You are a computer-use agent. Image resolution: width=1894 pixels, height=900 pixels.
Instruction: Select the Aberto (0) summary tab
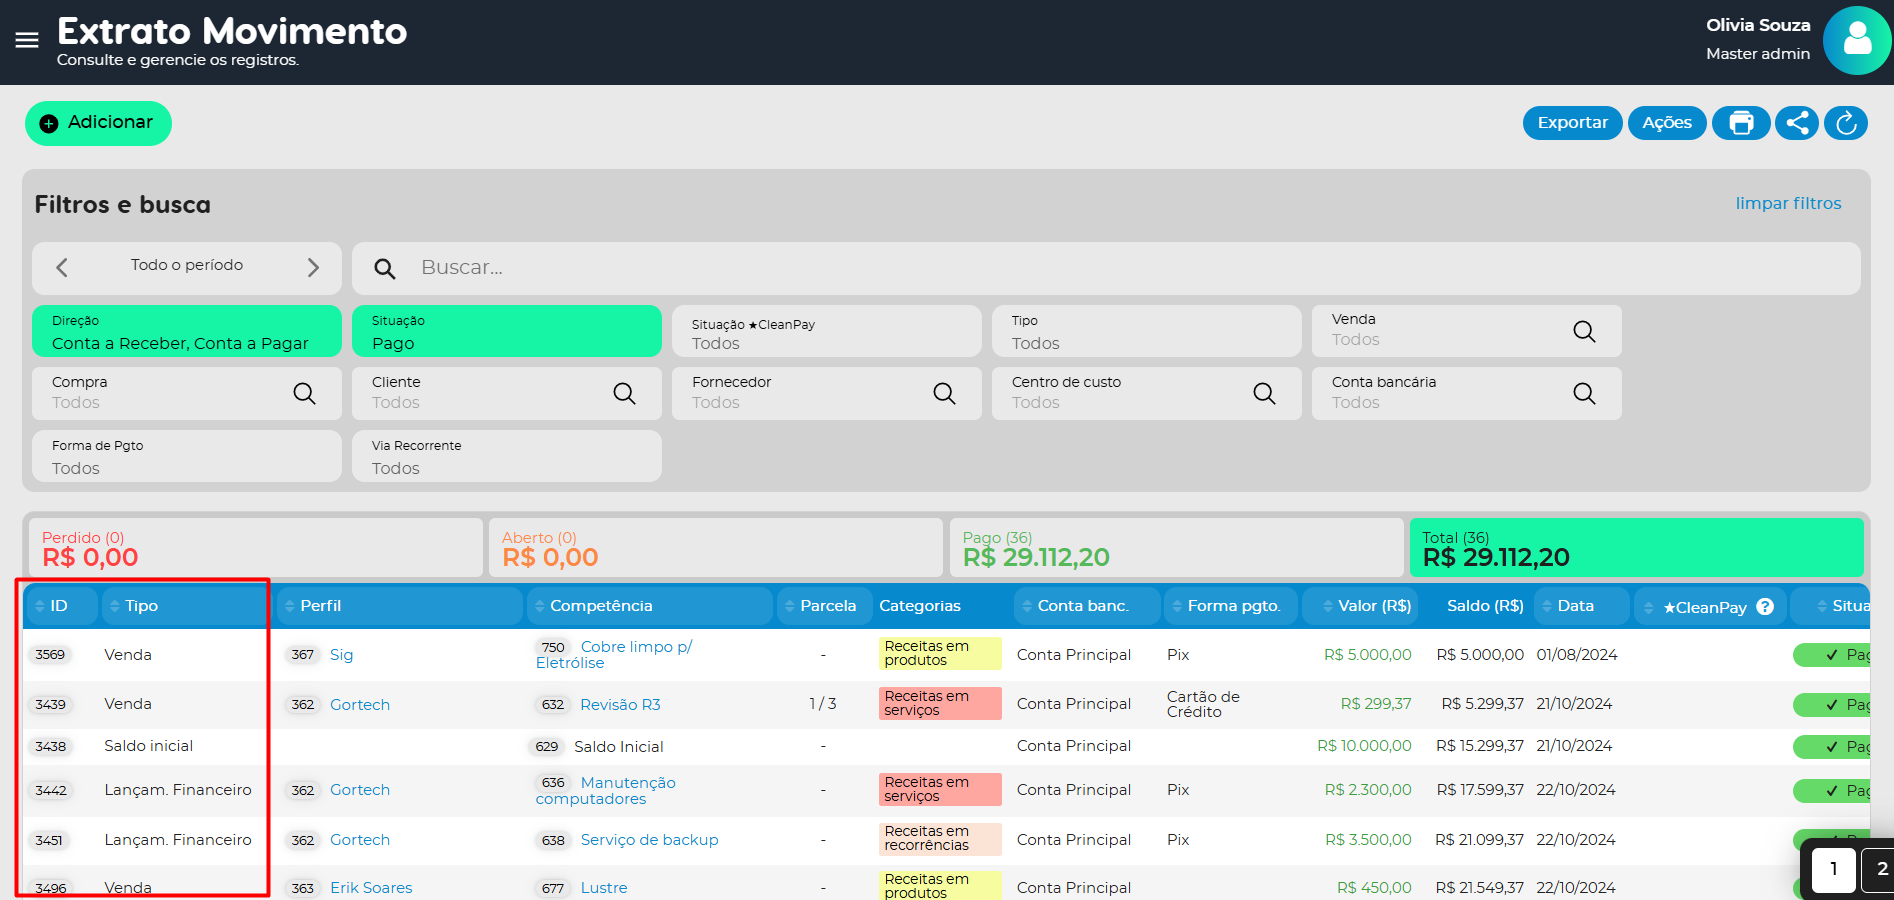(716, 548)
